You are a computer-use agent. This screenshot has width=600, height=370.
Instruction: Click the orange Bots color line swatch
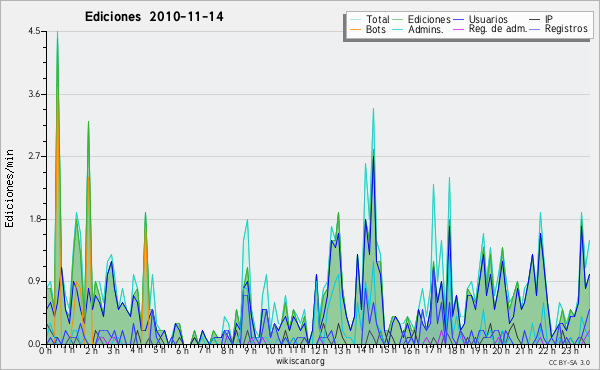tap(355, 29)
